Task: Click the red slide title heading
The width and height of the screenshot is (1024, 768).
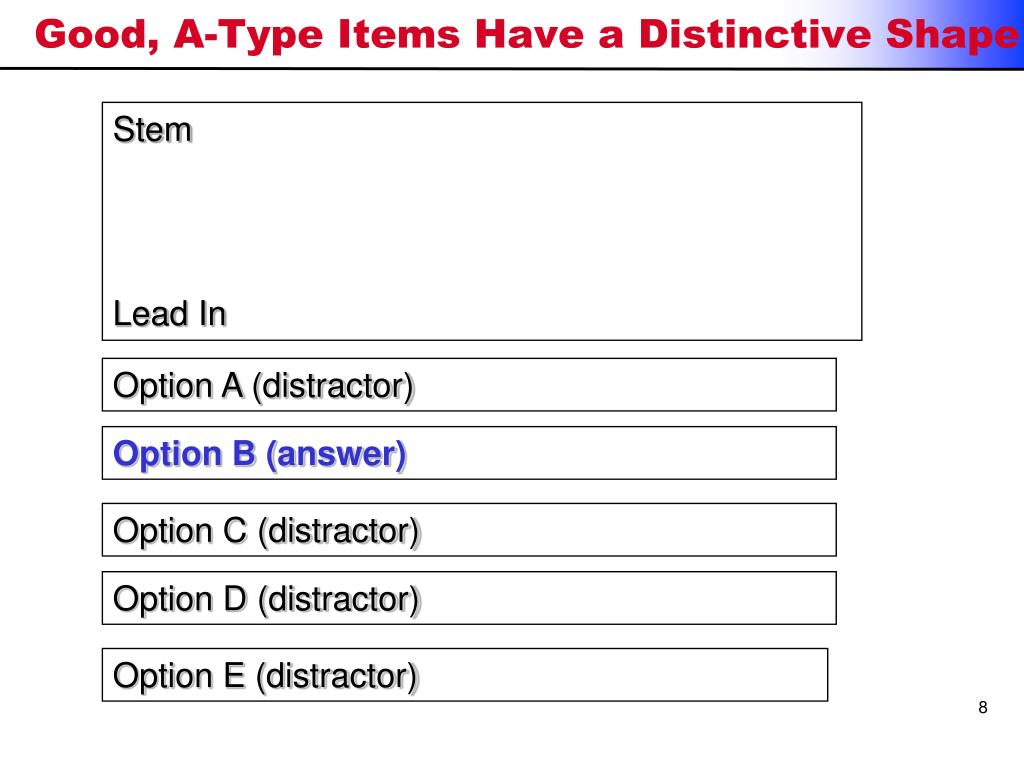Action: point(526,35)
